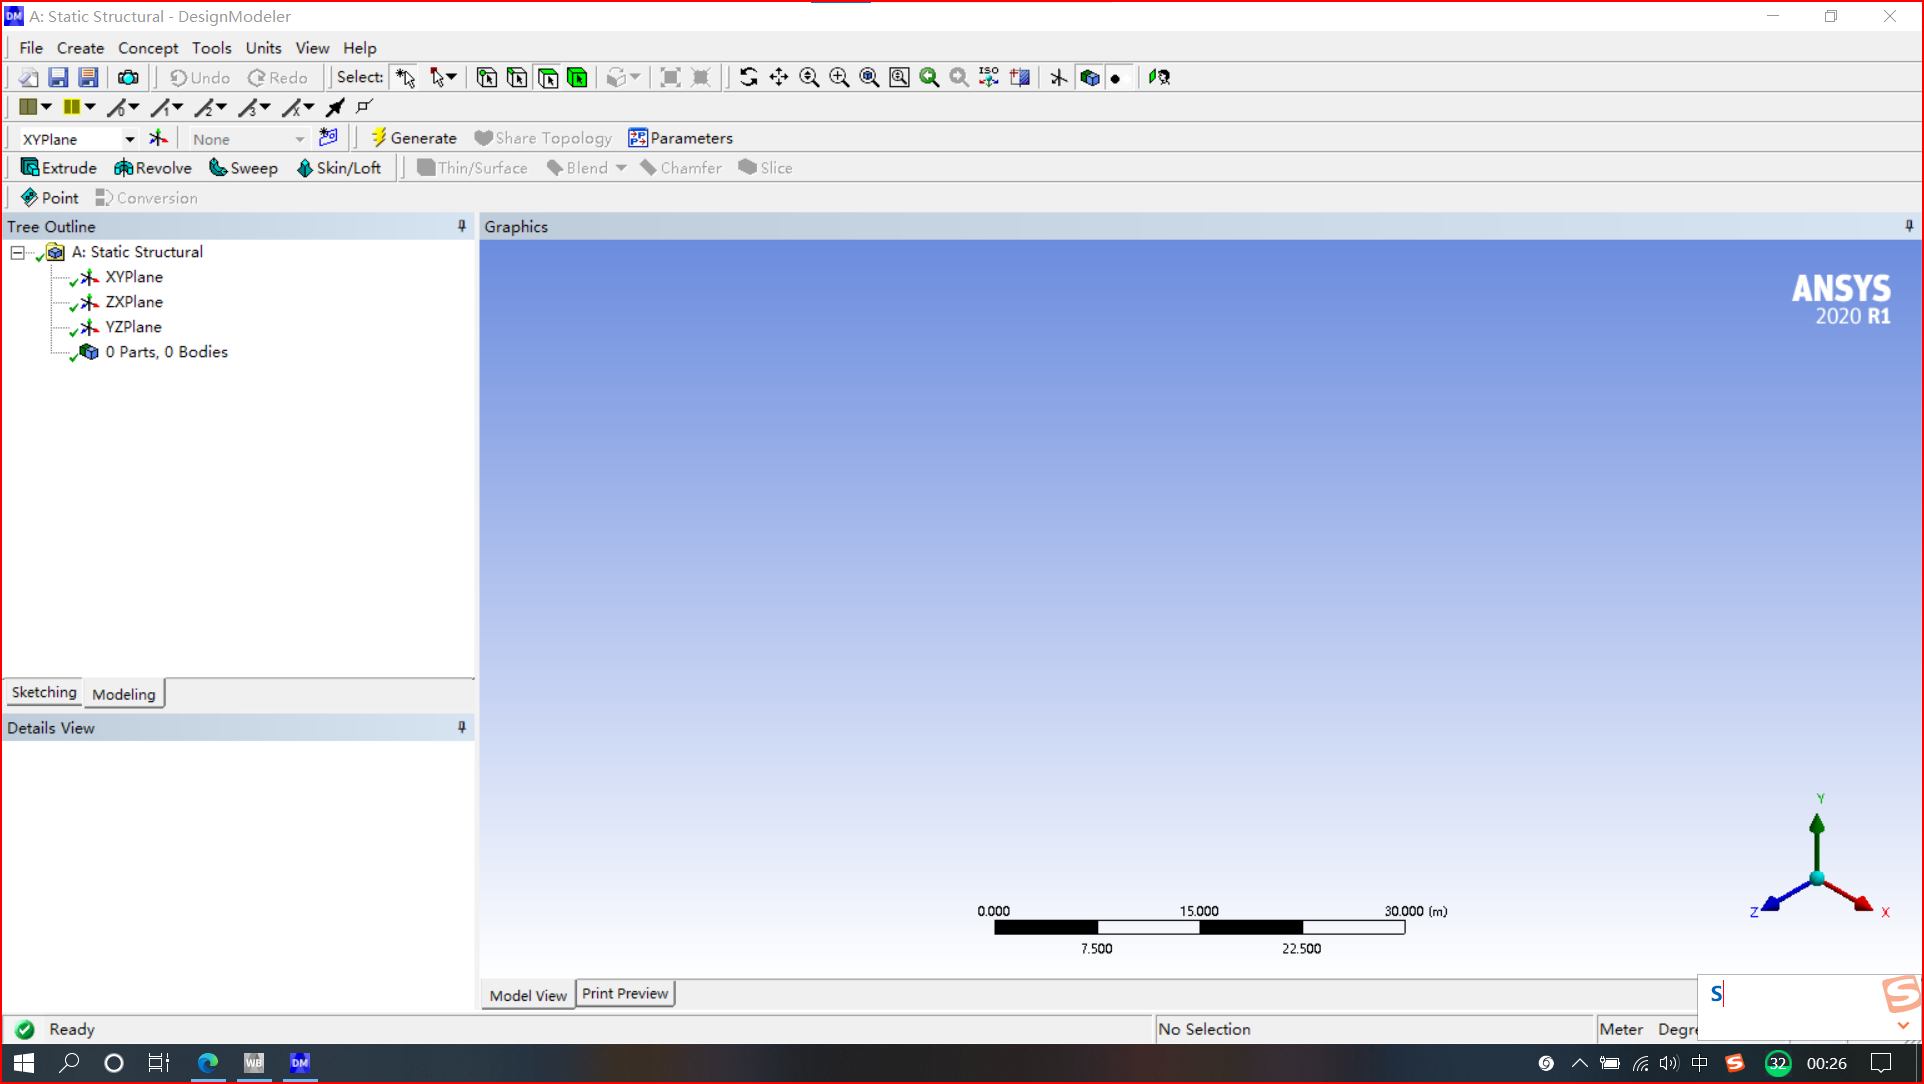Click the Generate button
Image resolution: width=1924 pixels, height=1084 pixels.
[414, 138]
